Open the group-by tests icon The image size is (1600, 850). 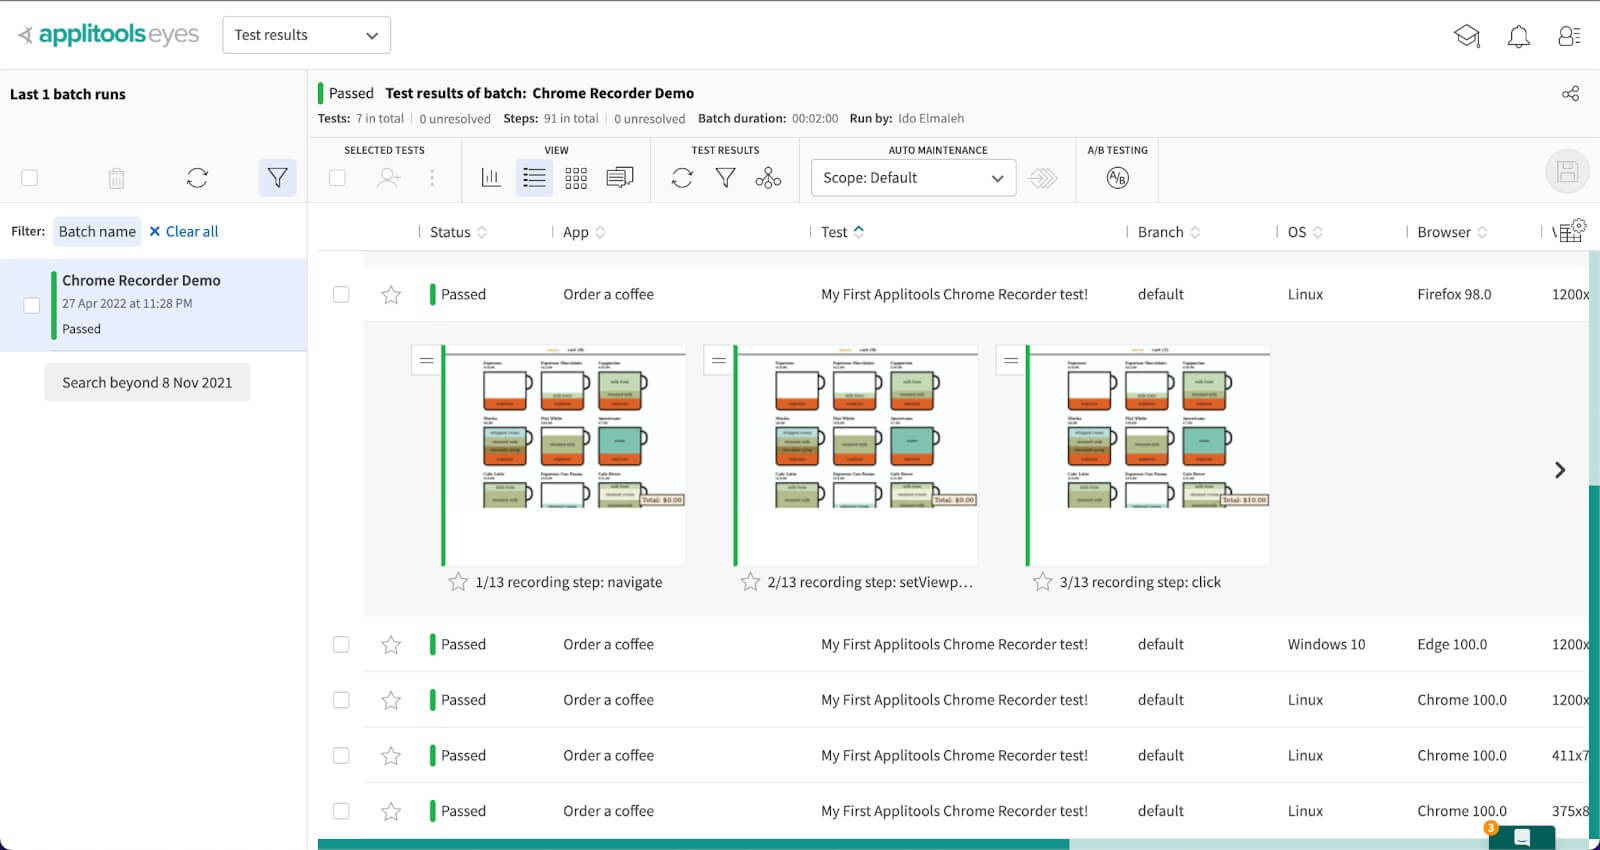click(768, 178)
